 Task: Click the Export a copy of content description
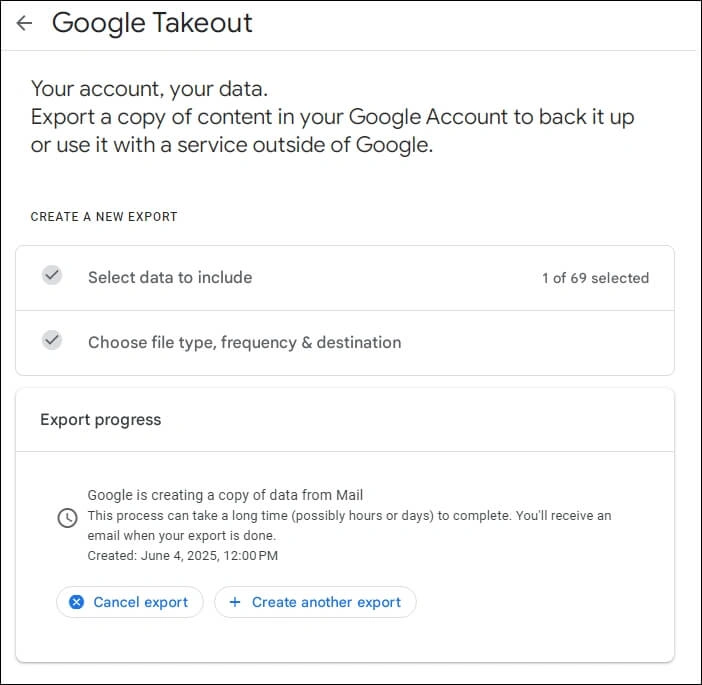(332, 131)
